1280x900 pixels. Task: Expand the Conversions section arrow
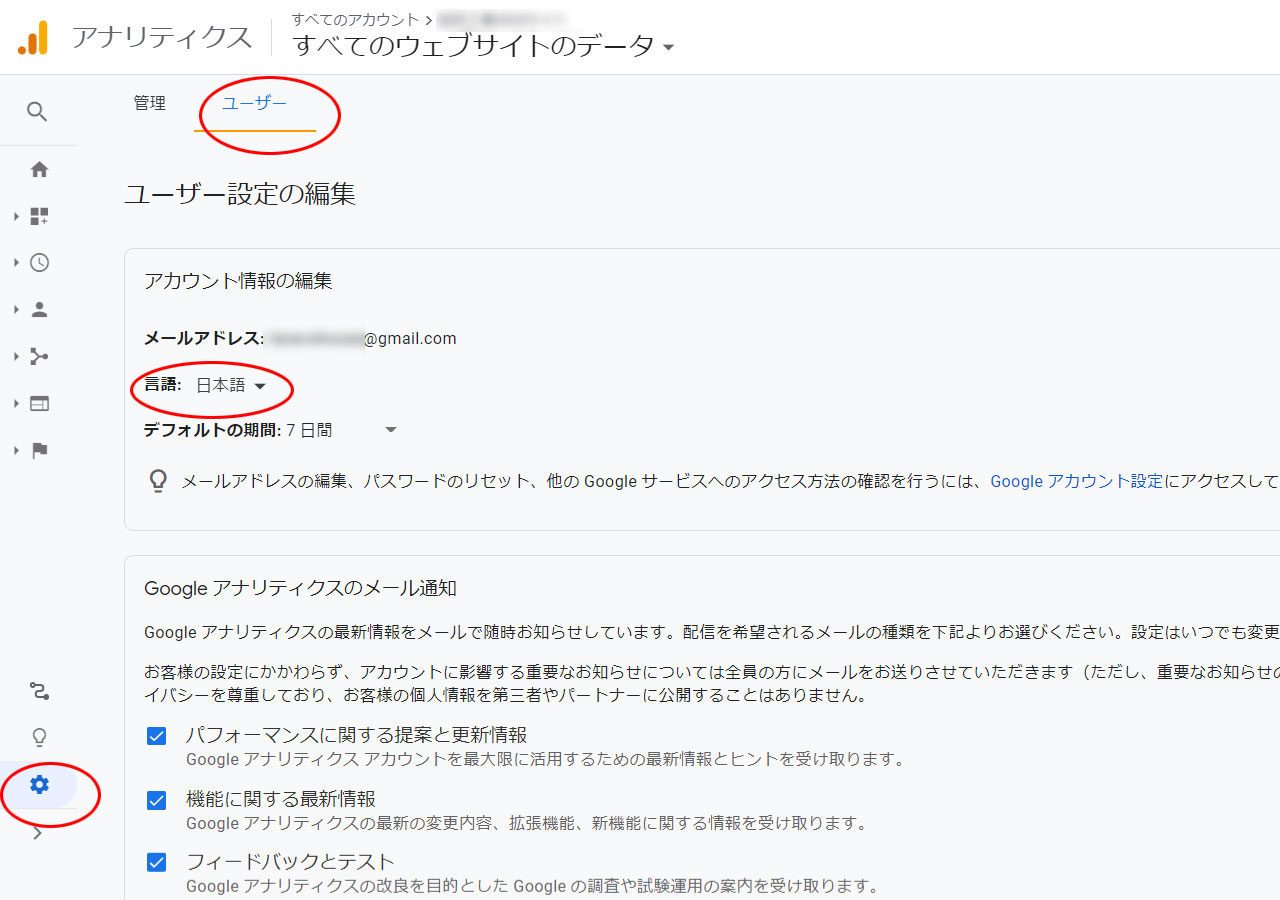[17, 451]
